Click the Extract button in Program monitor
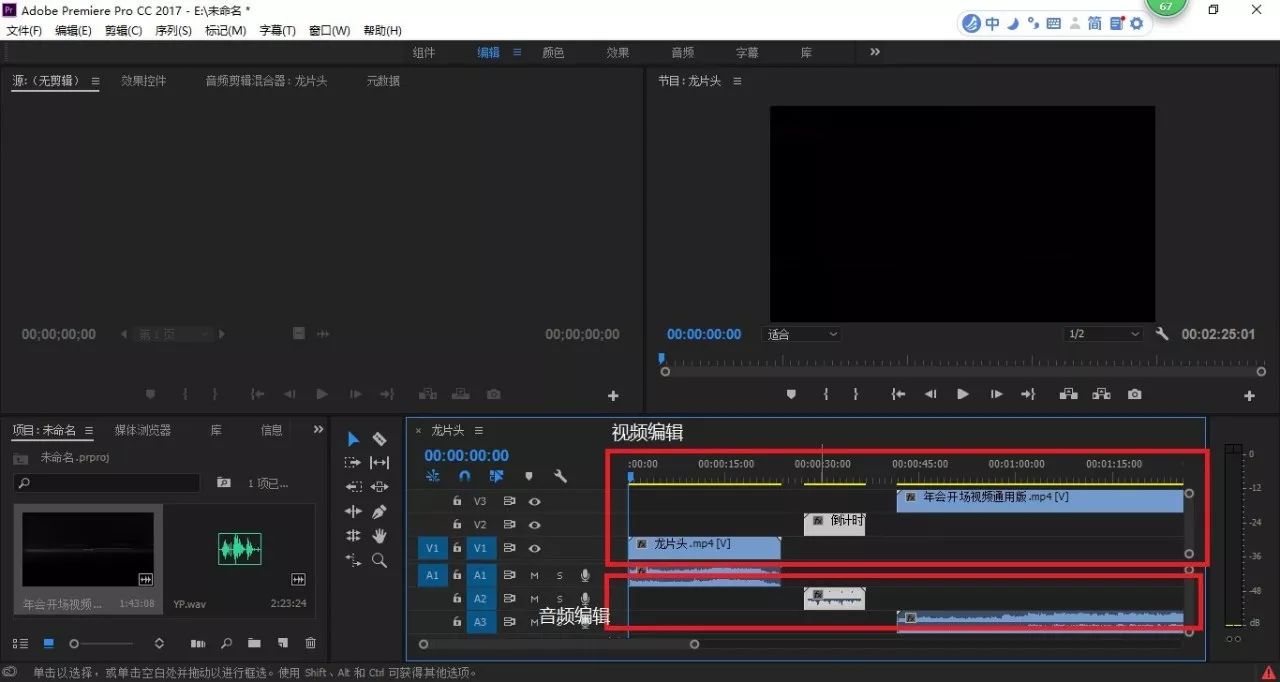Image resolution: width=1280 pixels, height=682 pixels. 1101,394
